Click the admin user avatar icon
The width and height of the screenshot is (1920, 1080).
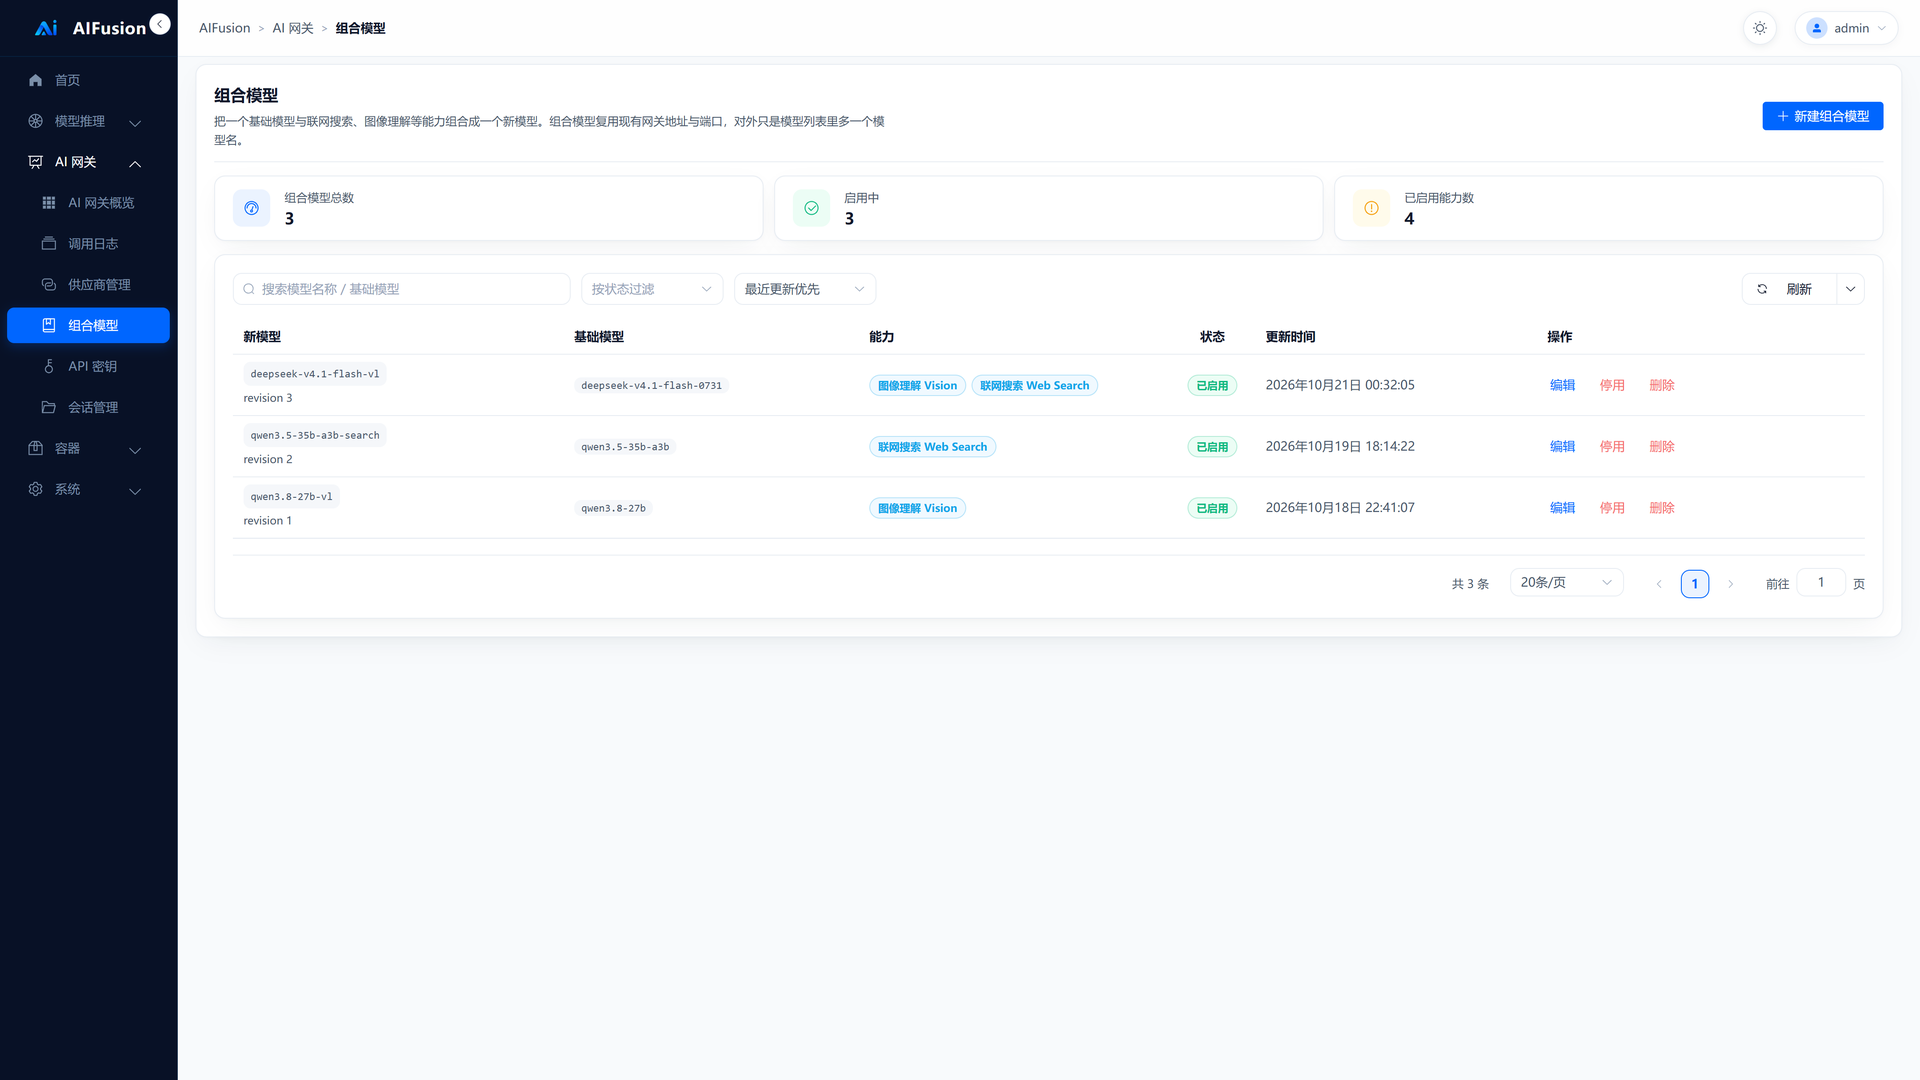point(1817,28)
